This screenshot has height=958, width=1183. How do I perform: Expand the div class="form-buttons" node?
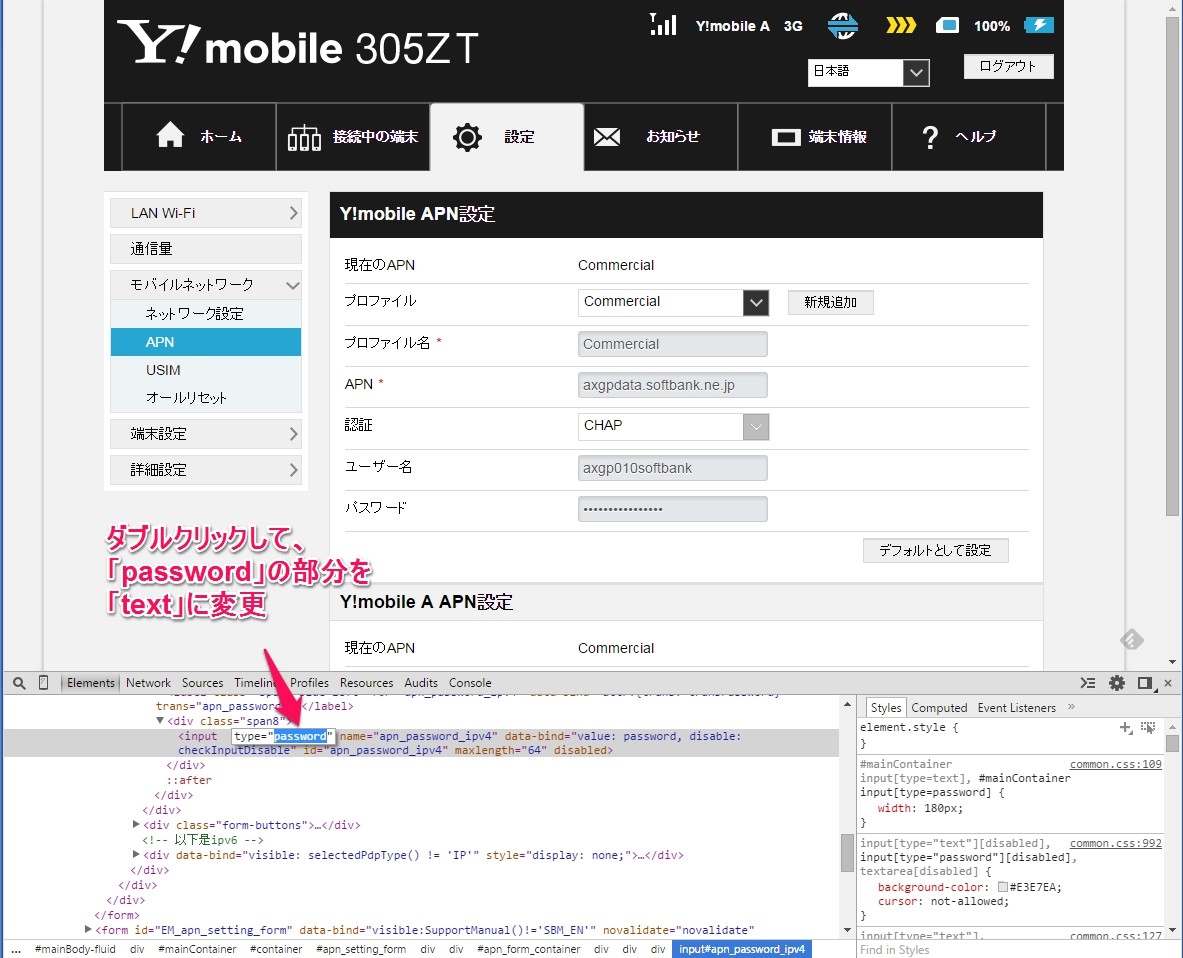coord(136,824)
